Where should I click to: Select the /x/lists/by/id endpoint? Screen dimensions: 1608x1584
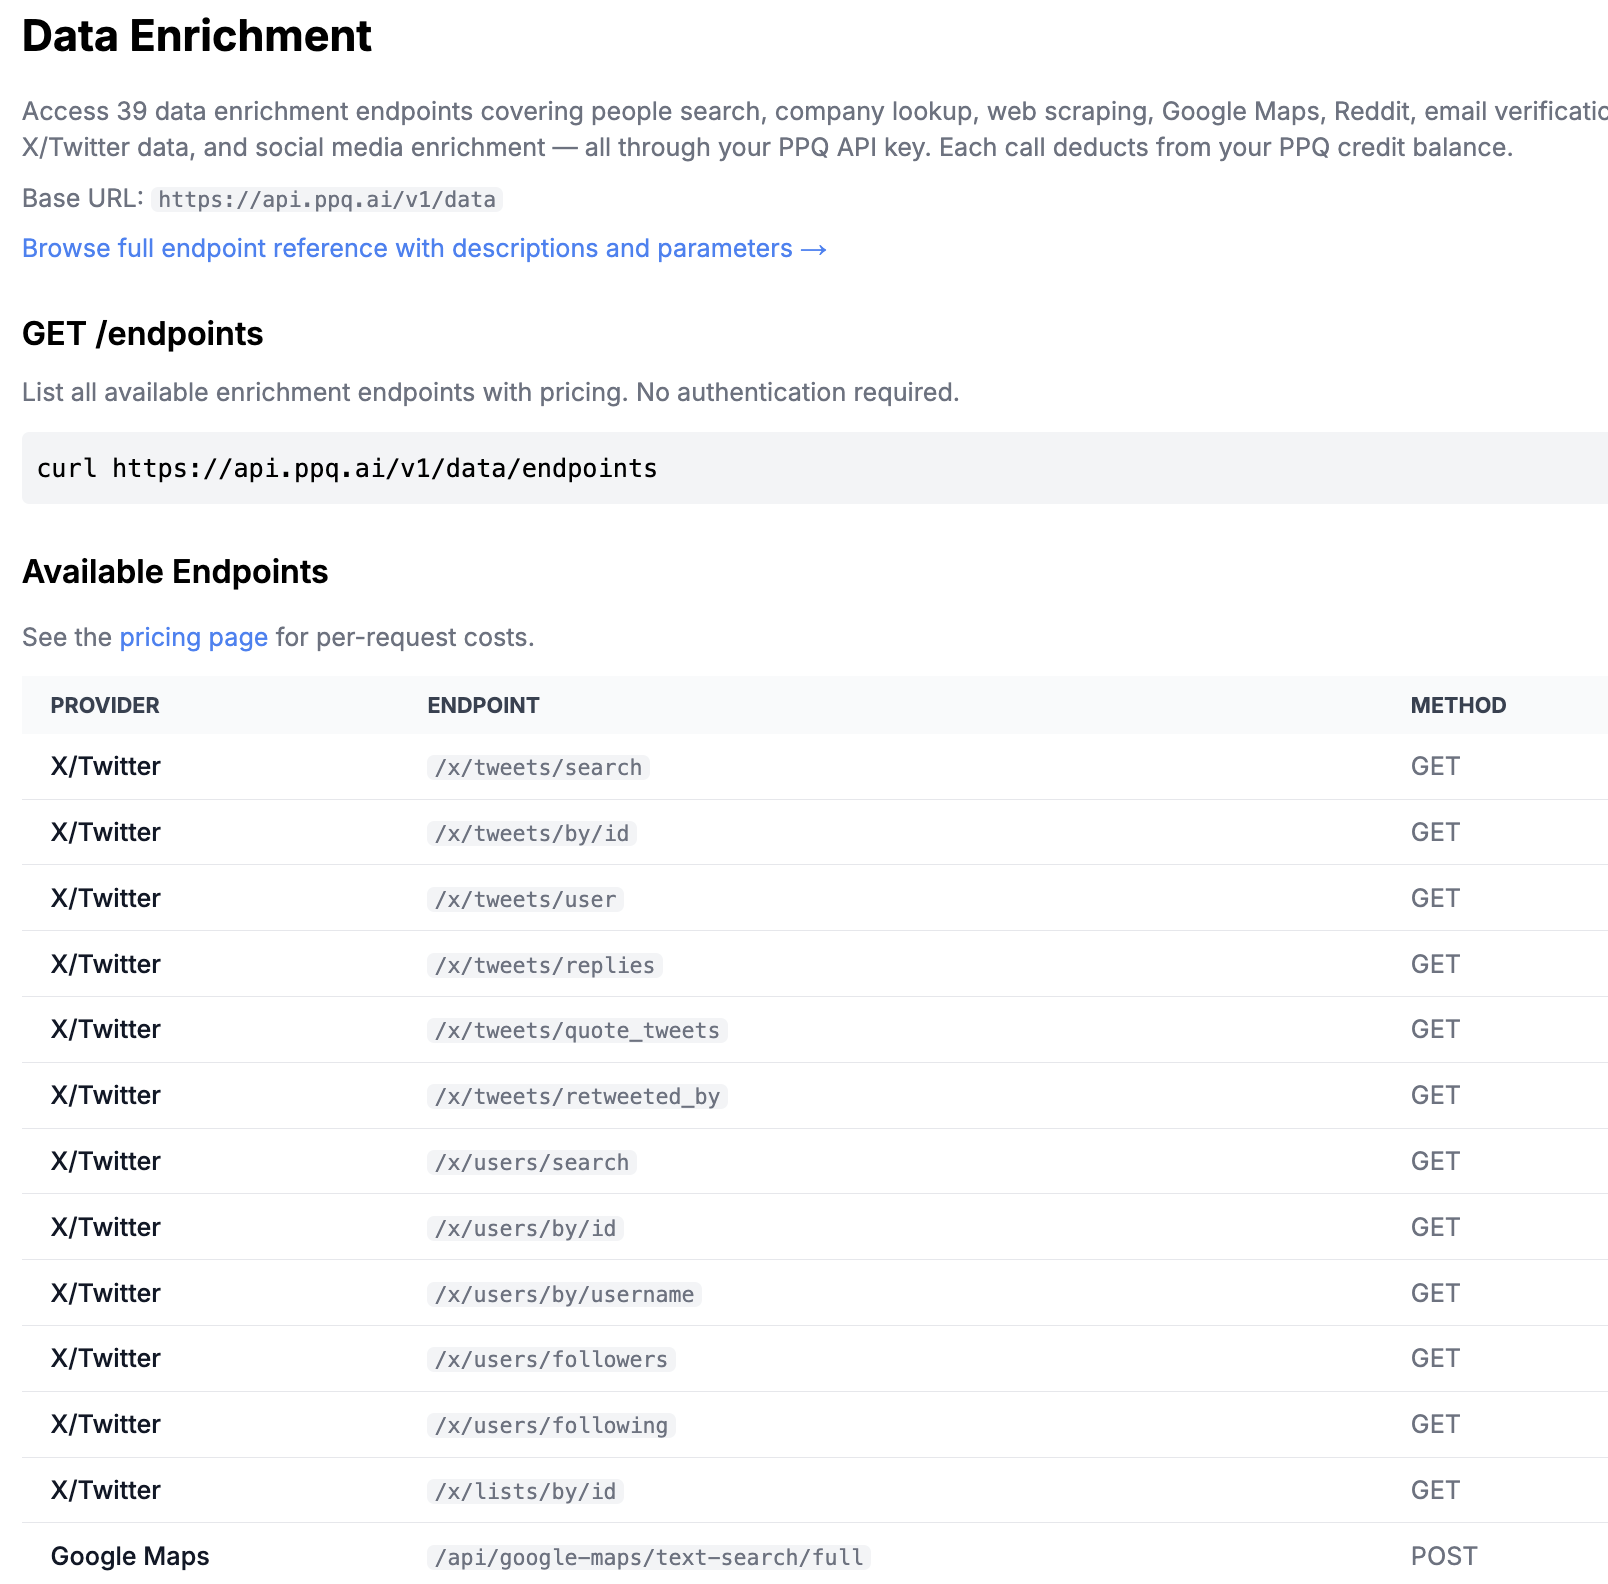(525, 1491)
